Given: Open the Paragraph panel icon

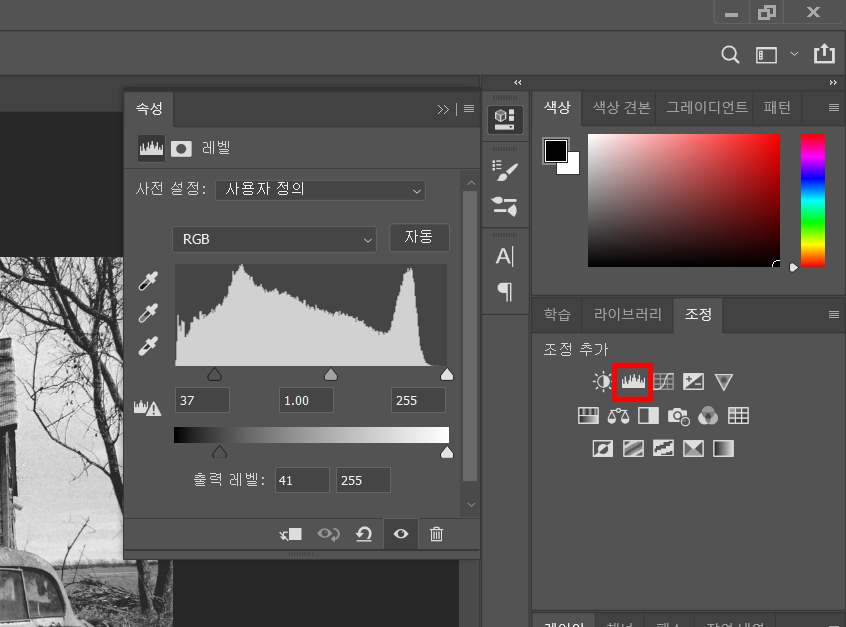Looking at the screenshot, I should coord(505,292).
